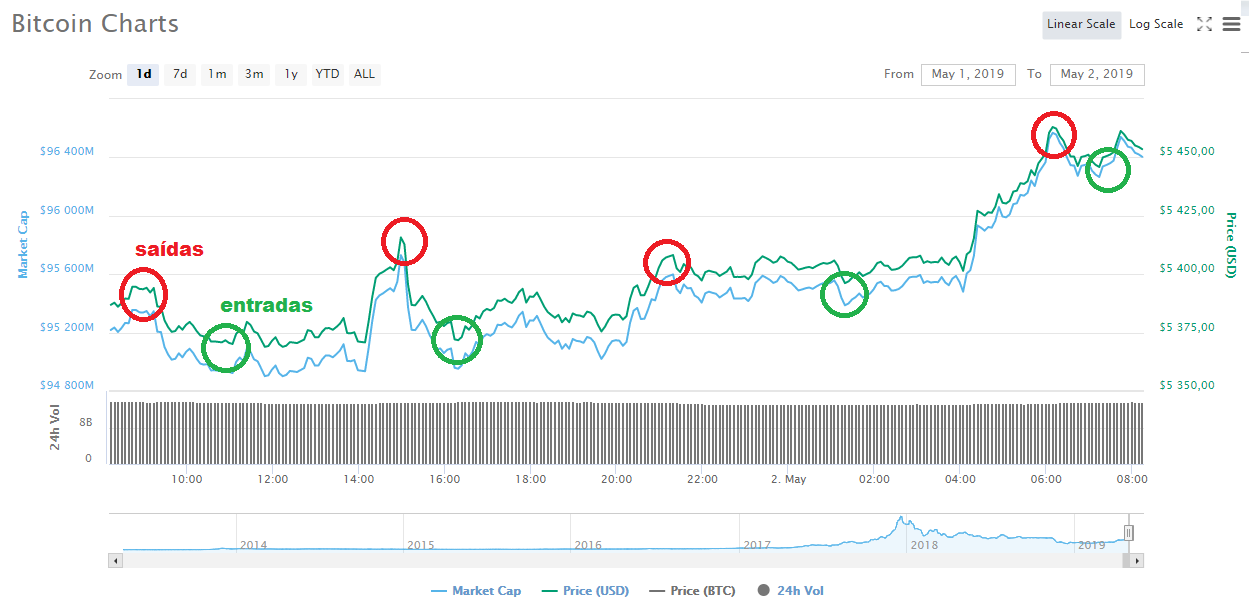Image resolution: width=1249 pixels, height=616 pixels.
Task: Edit the From date field
Action: coord(968,74)
